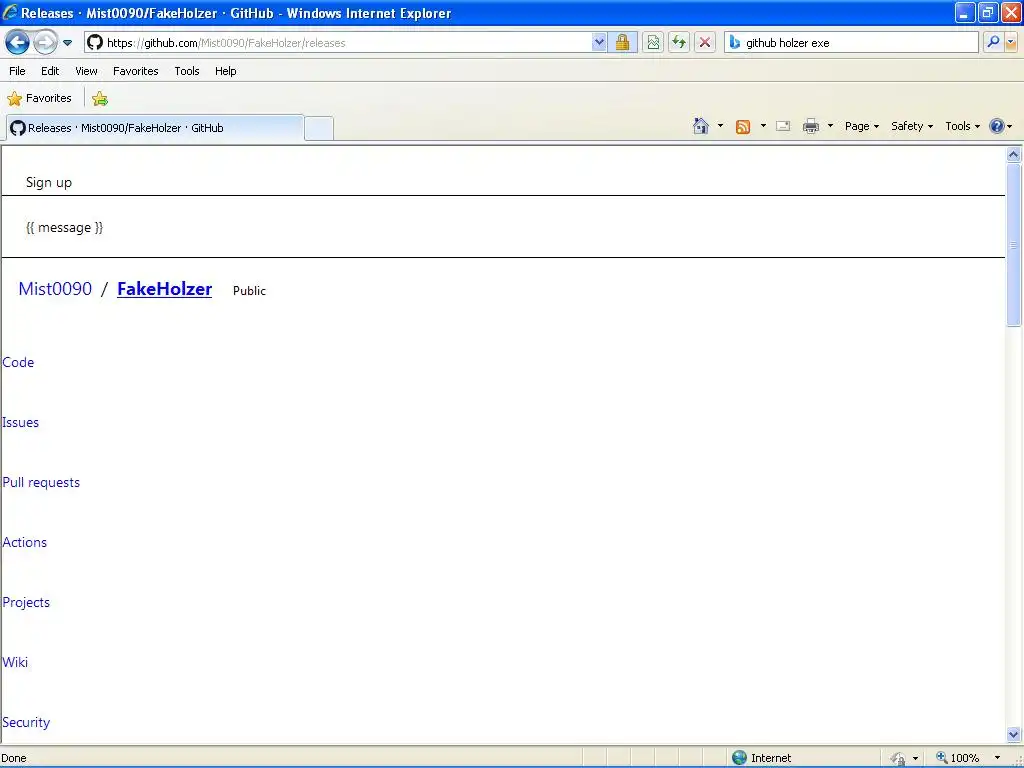Viewport: 1024px width, 768px height.
Task: Click the Internet zone globe icon
Action: [x=739, y=758]
